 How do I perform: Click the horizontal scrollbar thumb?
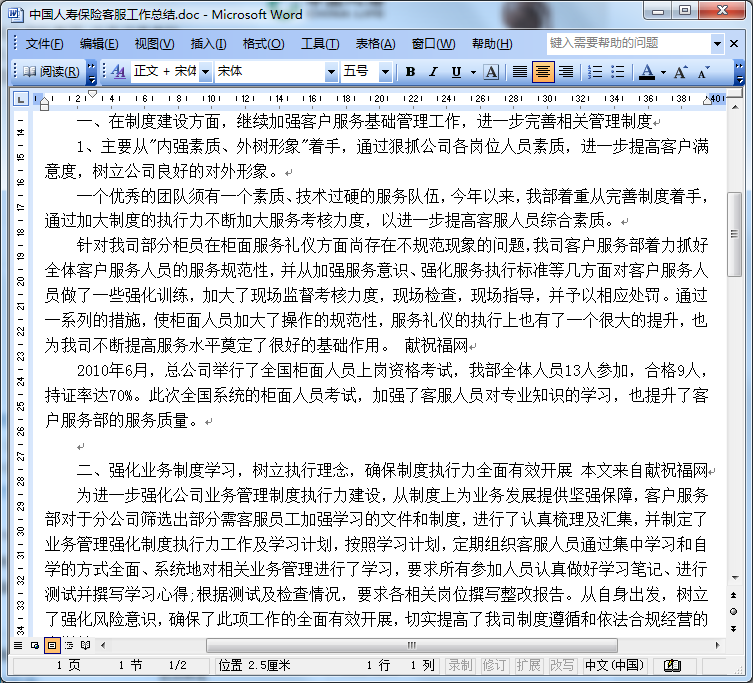(412, 645)
